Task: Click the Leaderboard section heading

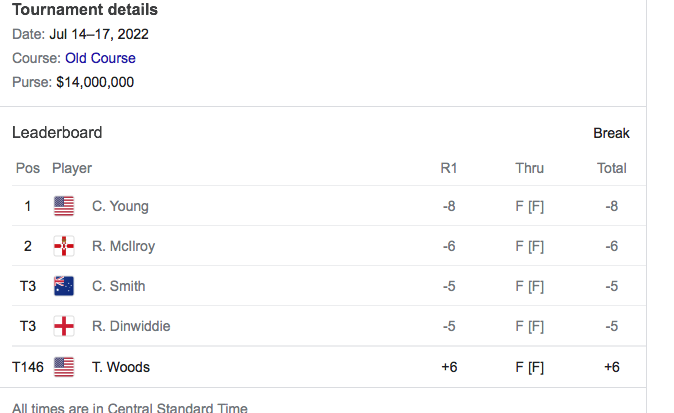Action: (x=57, y=132)
